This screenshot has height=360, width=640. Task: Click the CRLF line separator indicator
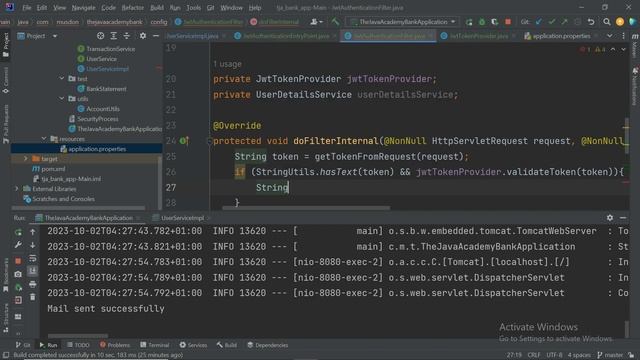coord(534,355)
